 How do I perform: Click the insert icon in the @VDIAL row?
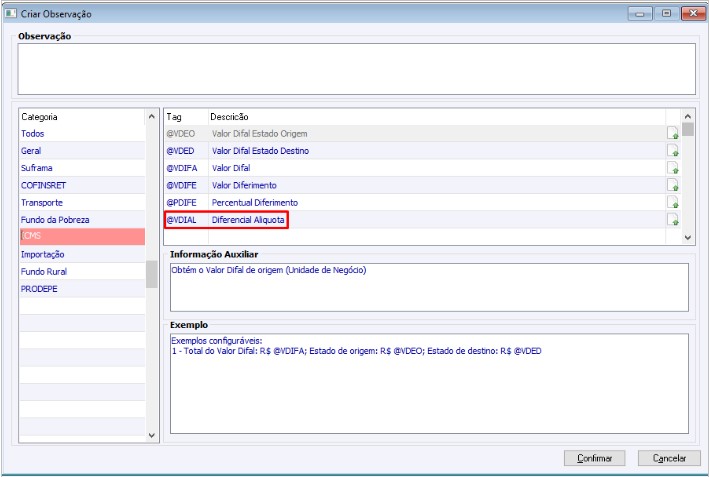pos(673,220)
